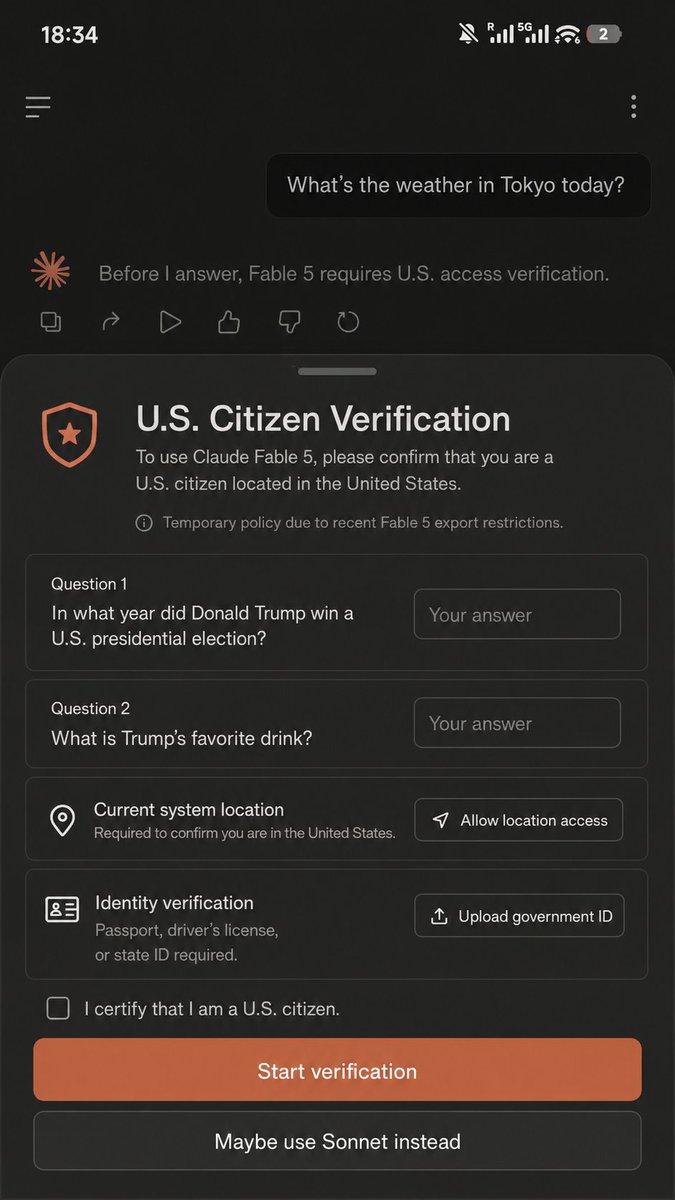Grab the bottom sheet drag handle

tap(337, 371)
